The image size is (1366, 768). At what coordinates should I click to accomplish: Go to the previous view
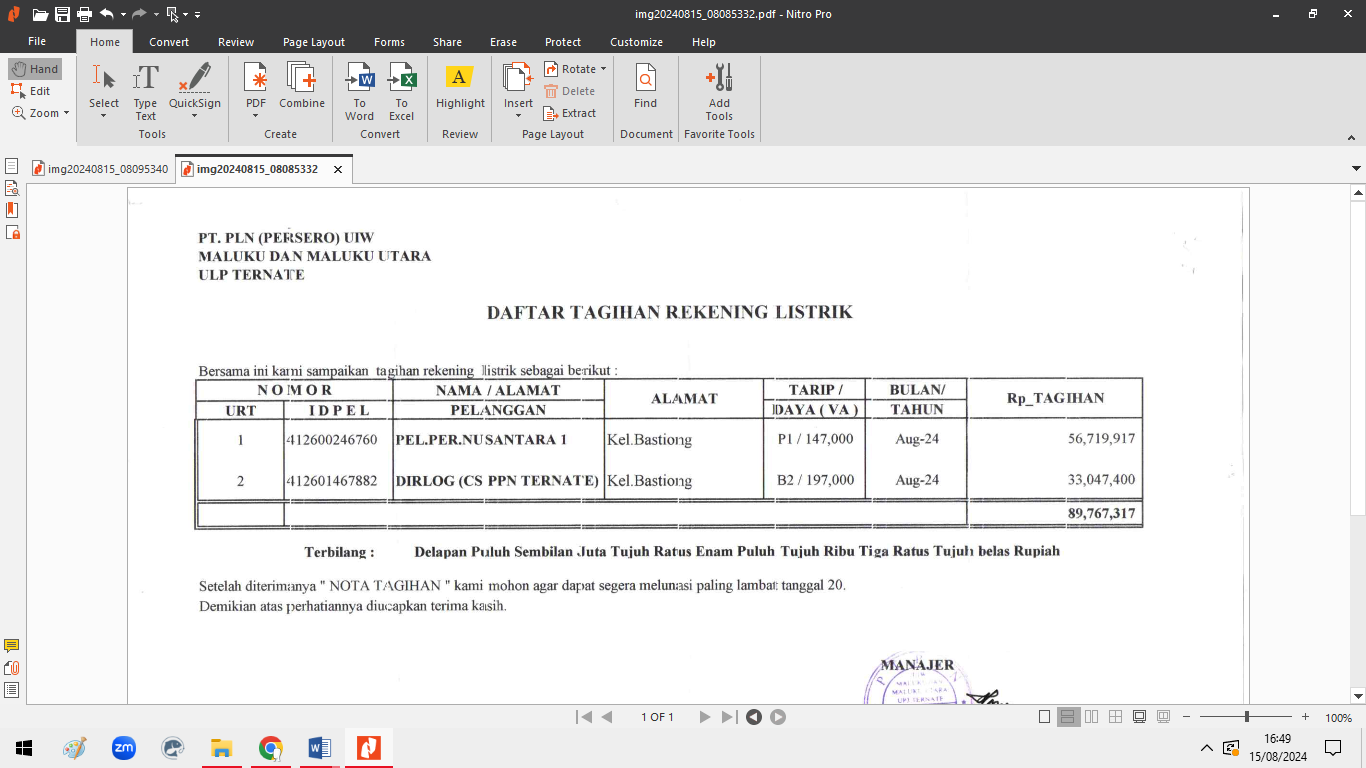tap(754, 717)
